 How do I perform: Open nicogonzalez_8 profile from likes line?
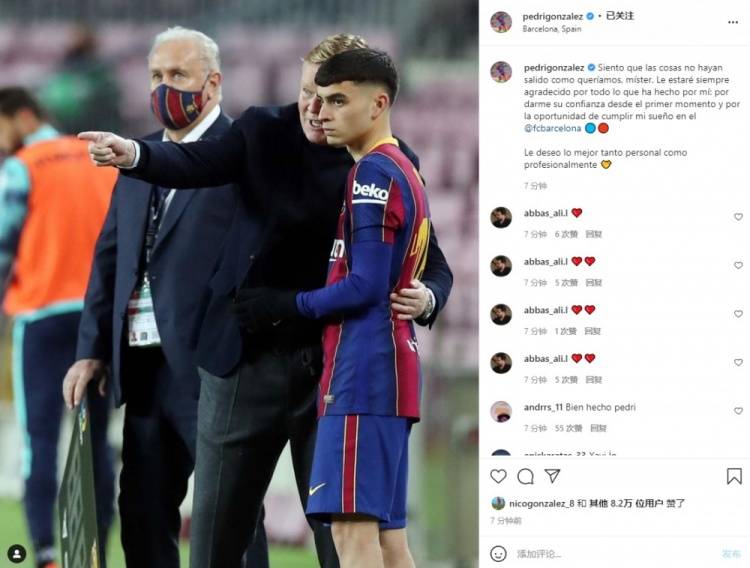[541, 503]
